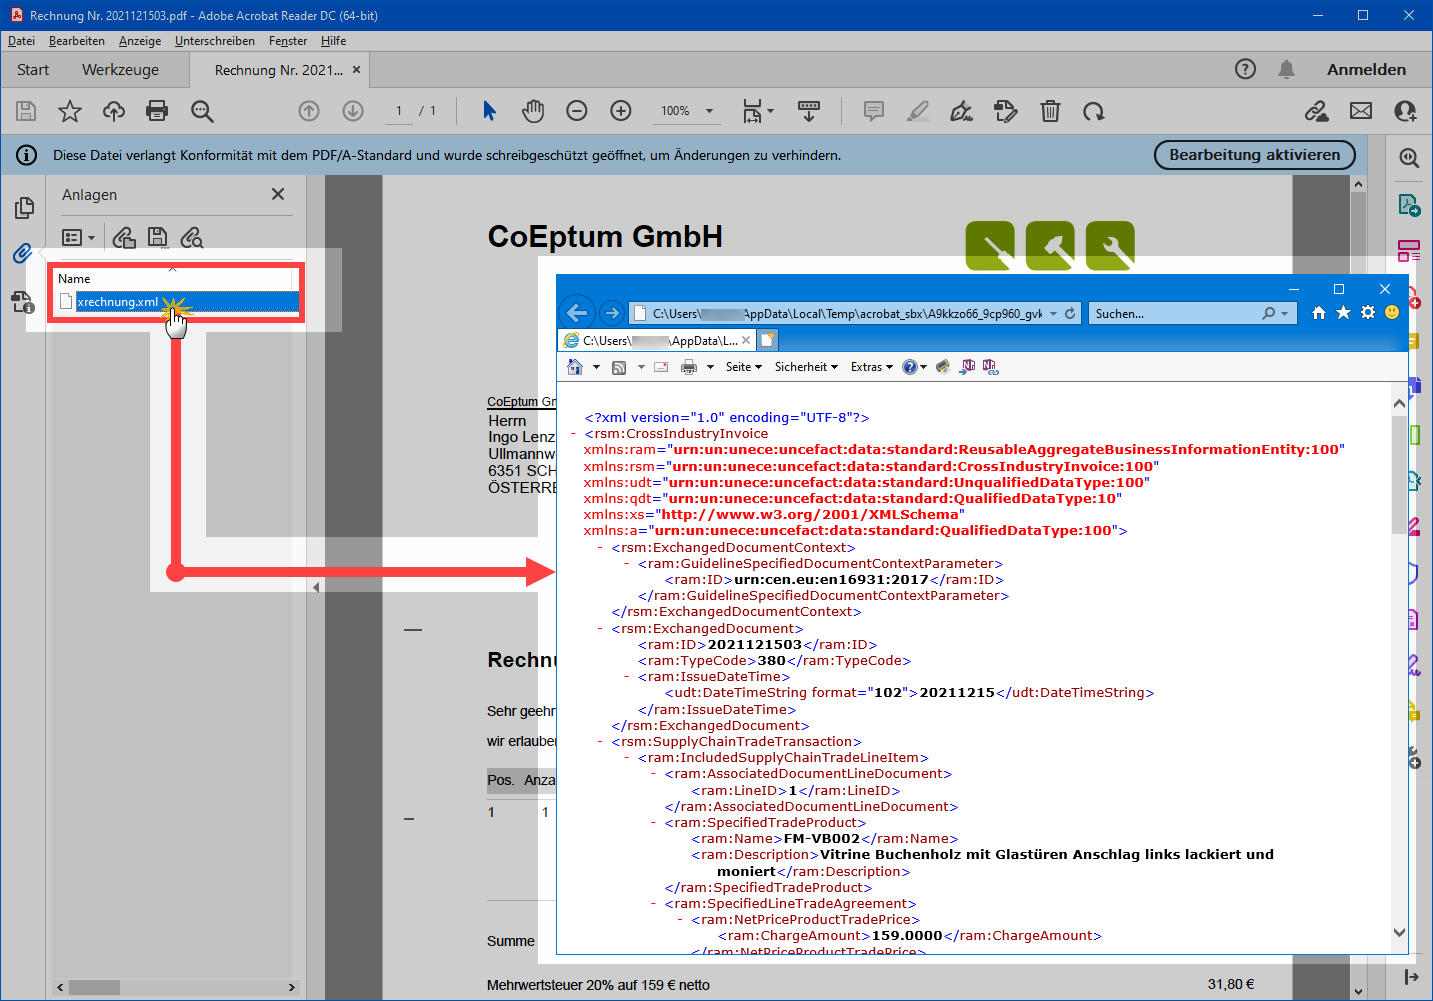Click the page number input field
This screenshot has height=1001, width=1433.
point(399,111)
